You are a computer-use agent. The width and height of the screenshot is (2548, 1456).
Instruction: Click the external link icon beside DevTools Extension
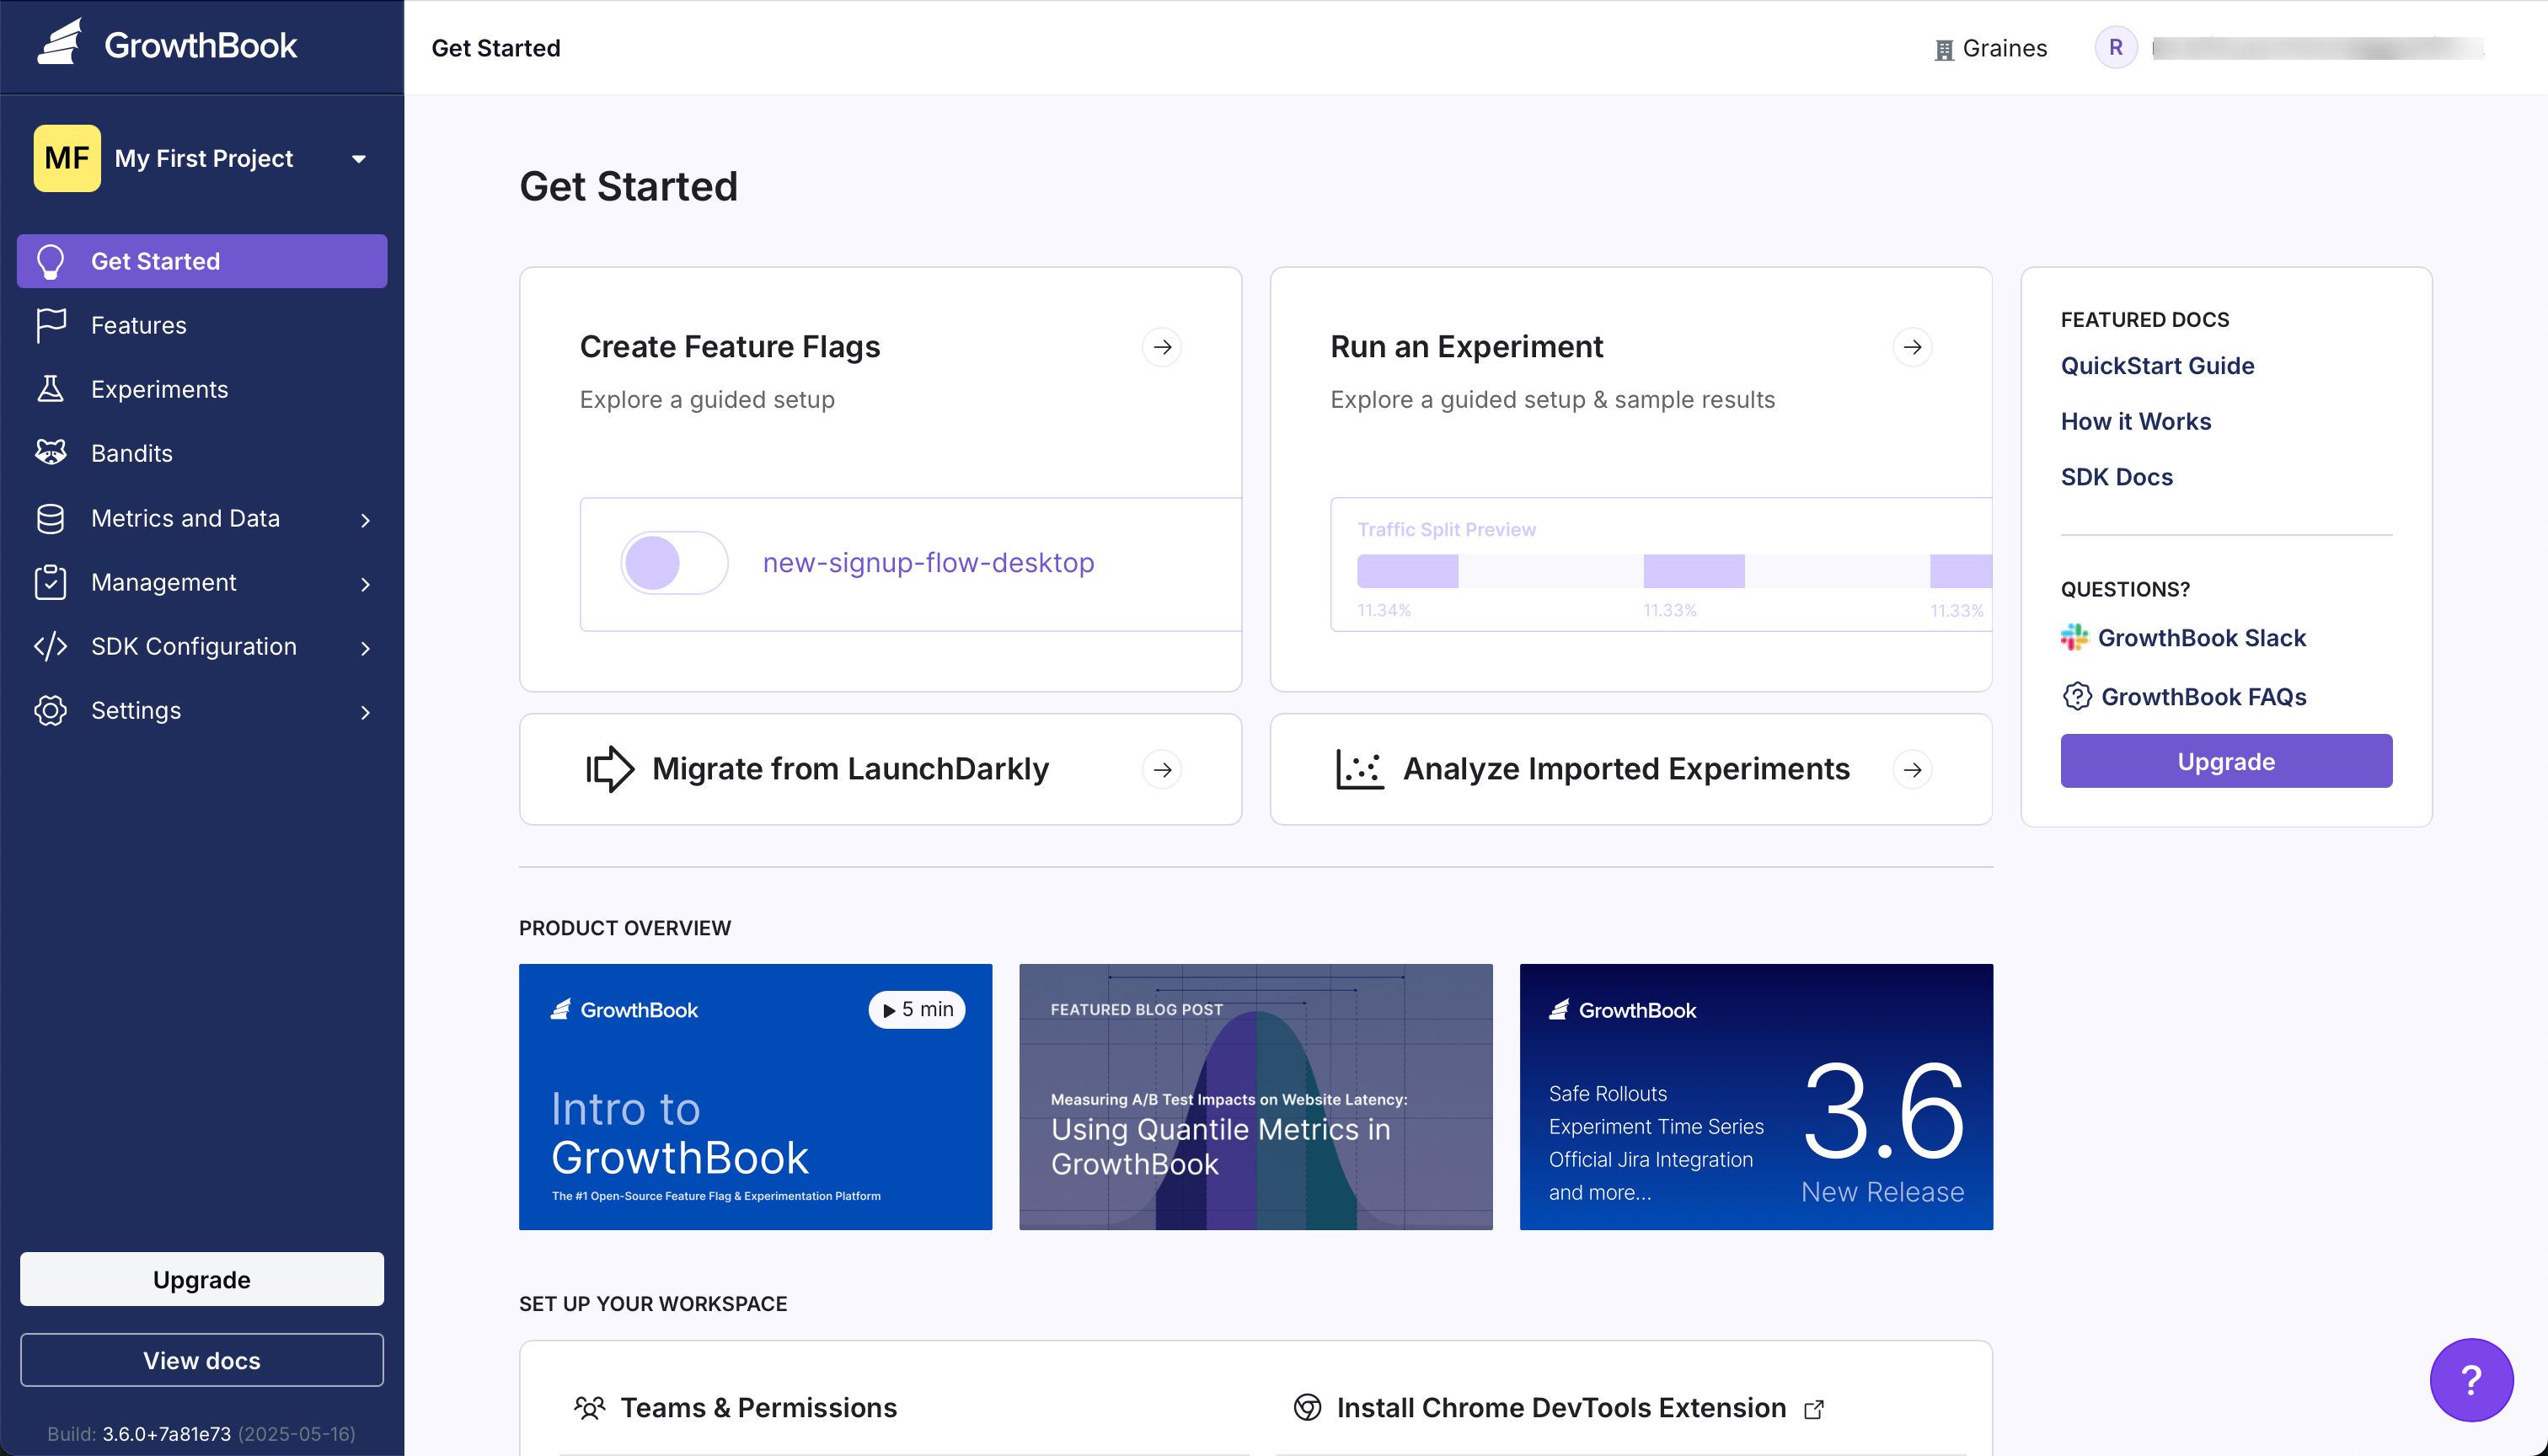pyautogui.click(x=1814, y=1409)
